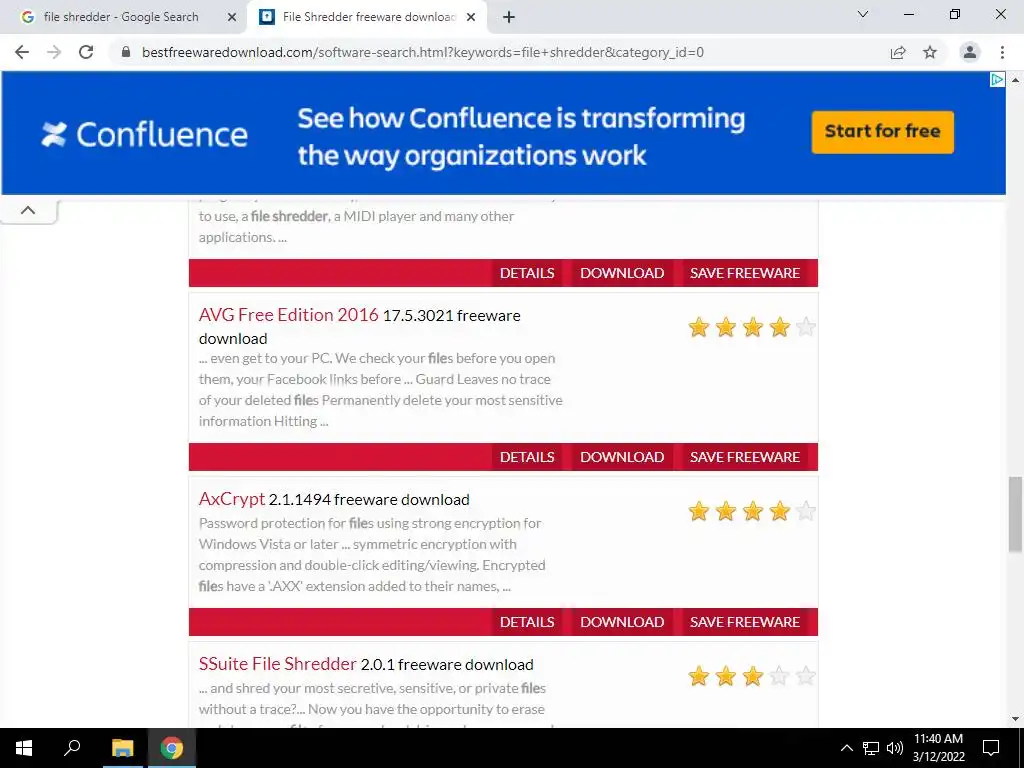
Task: Open the Chrome profile avatar
Action: point(970,52)
